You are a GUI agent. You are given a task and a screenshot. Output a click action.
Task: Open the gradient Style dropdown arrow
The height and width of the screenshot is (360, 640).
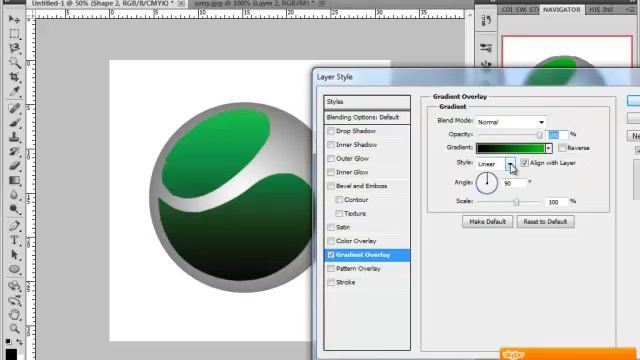tap(510, 164)
